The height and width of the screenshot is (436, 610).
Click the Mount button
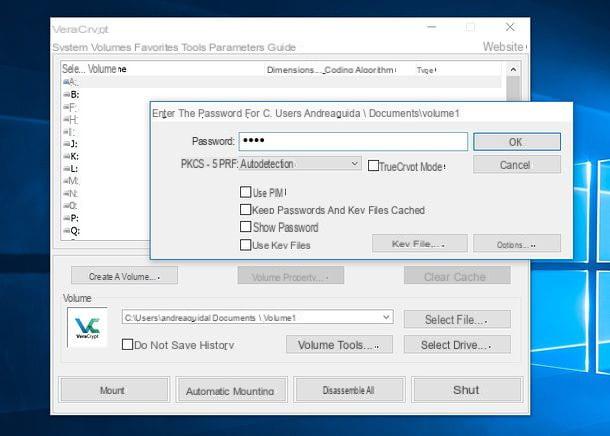click(114, 390)
